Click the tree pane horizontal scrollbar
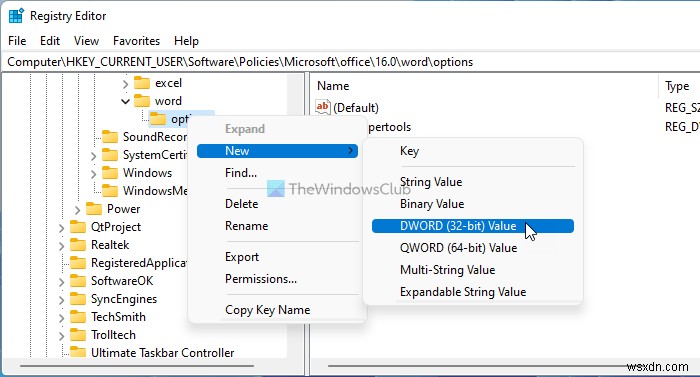 pos(137,366)
